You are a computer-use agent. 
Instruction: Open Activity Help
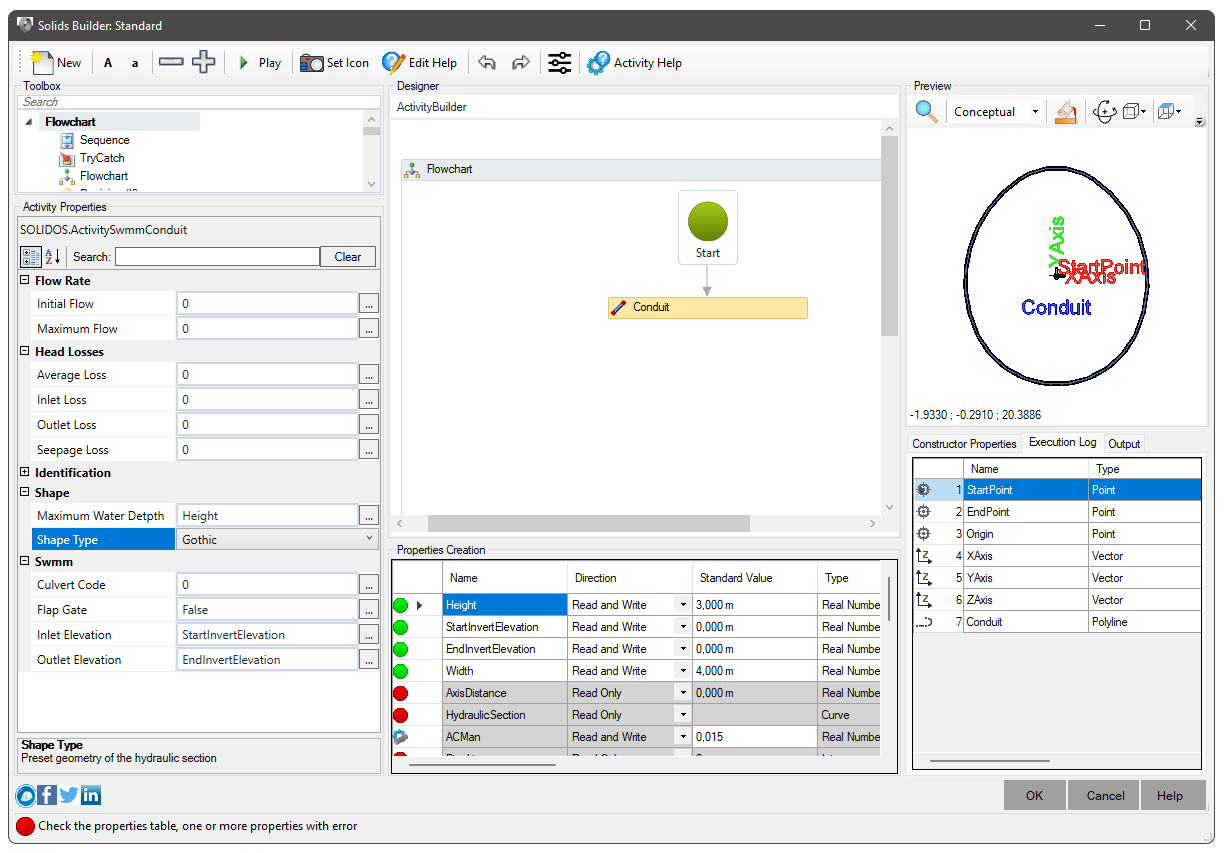click(x=634, y=63)
